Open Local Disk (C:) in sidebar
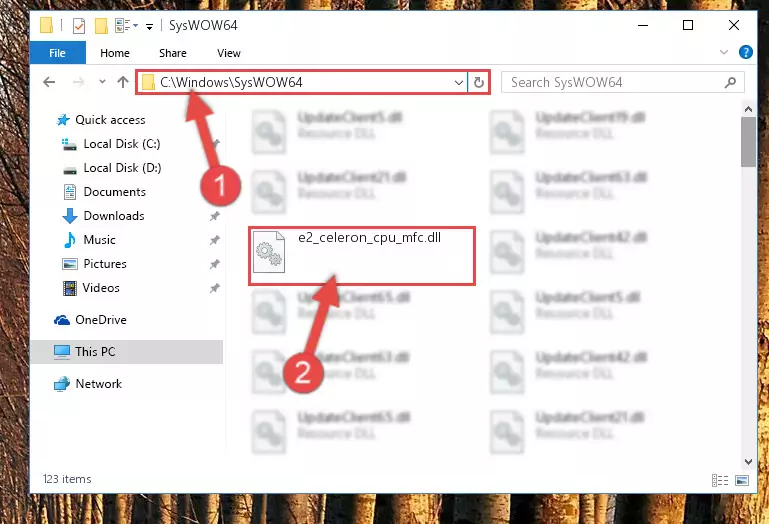Viewport: 769px width, 524px height. pyautogui.click(x=122, y=144)
